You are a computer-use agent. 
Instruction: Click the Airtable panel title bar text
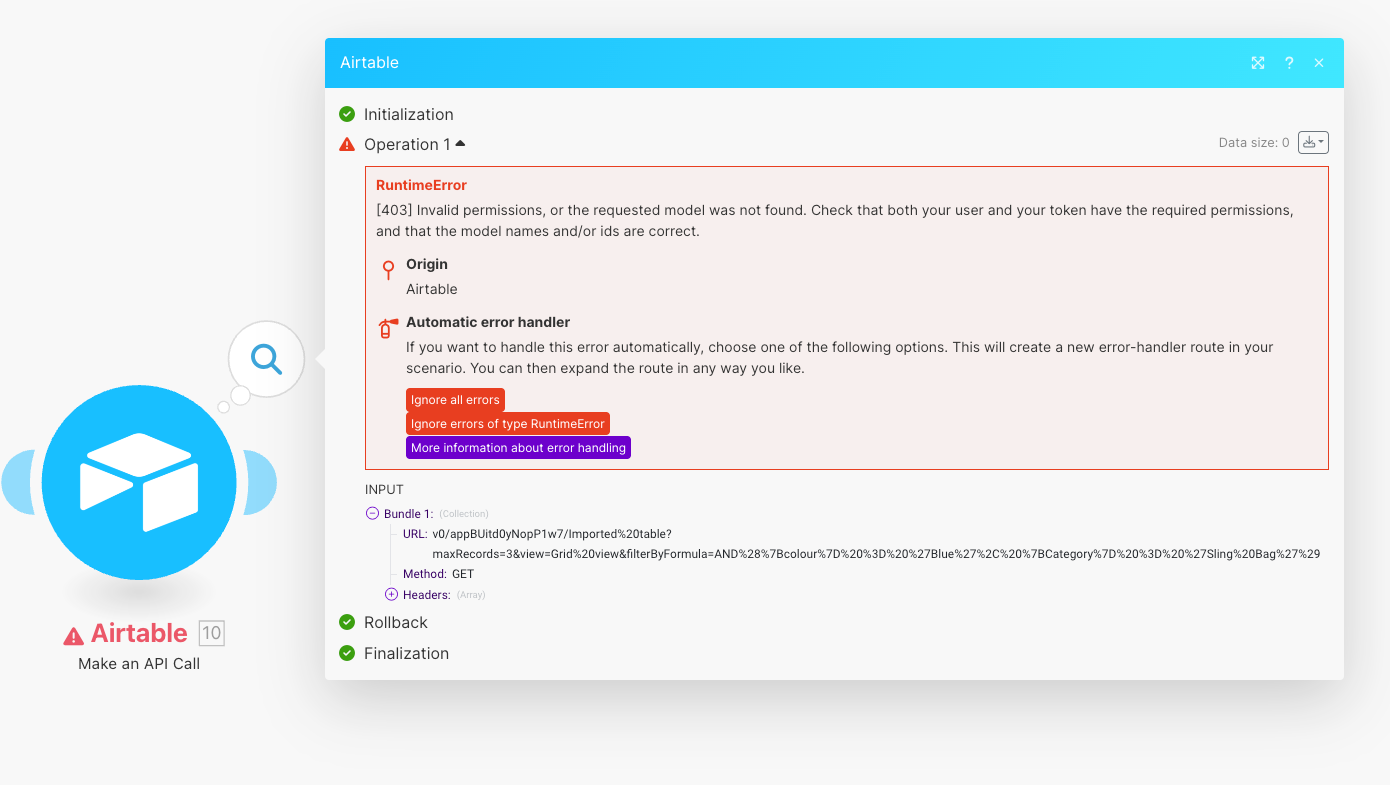pyautogui.click(x=369, y=62)
